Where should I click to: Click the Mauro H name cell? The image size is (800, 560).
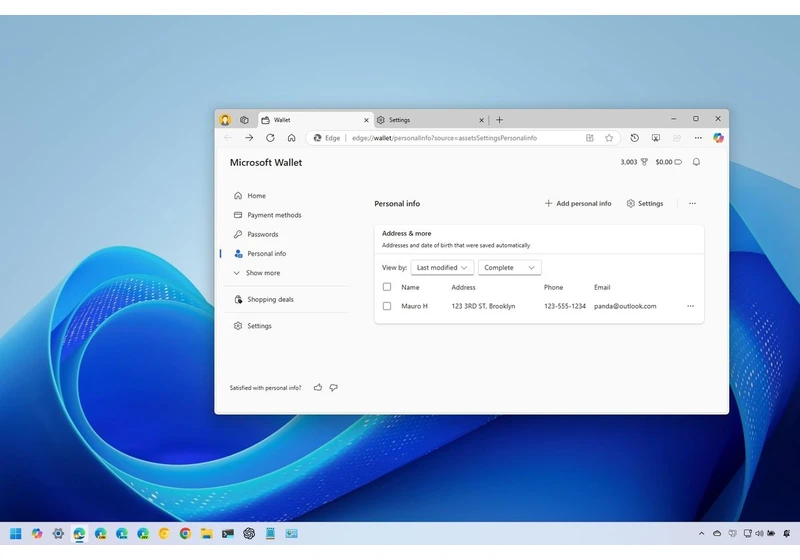414,306
